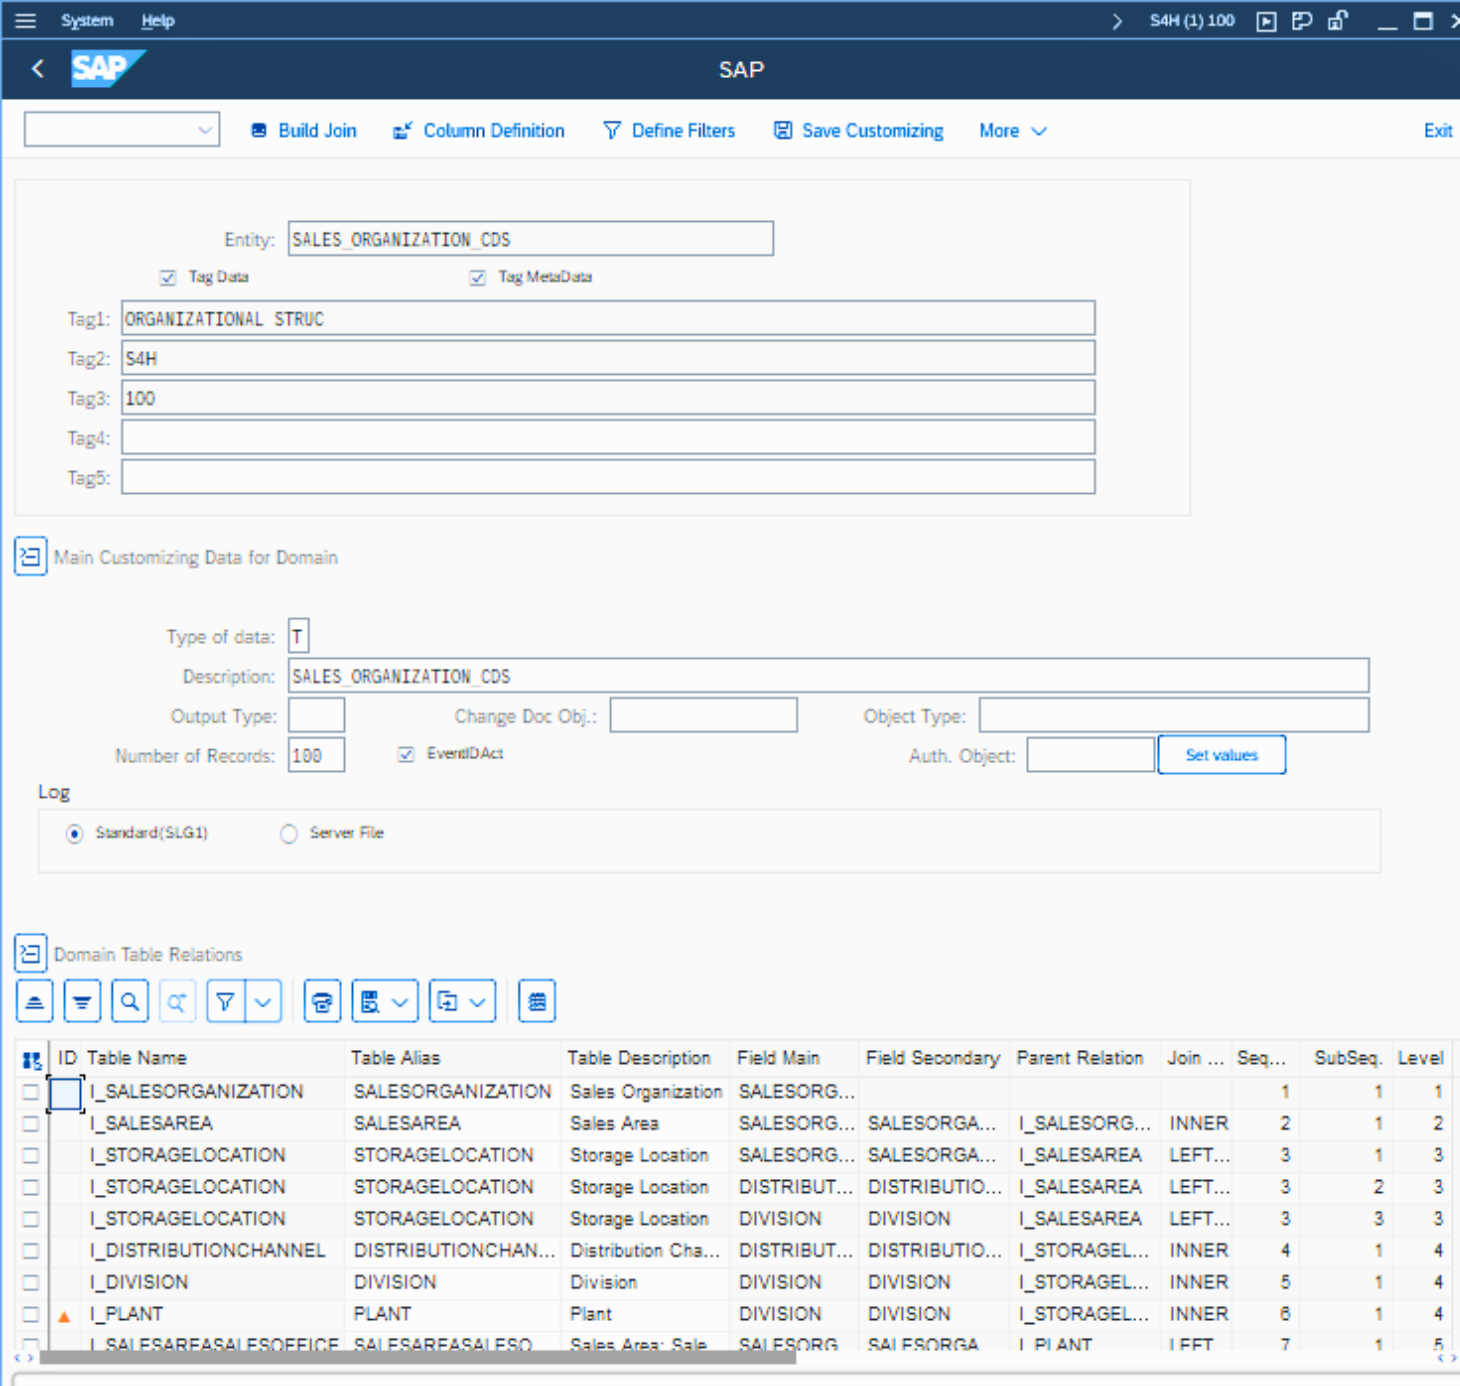Open the filter options dropdown arrow
1460x1386 pixels.
[x=263, y=1001]
